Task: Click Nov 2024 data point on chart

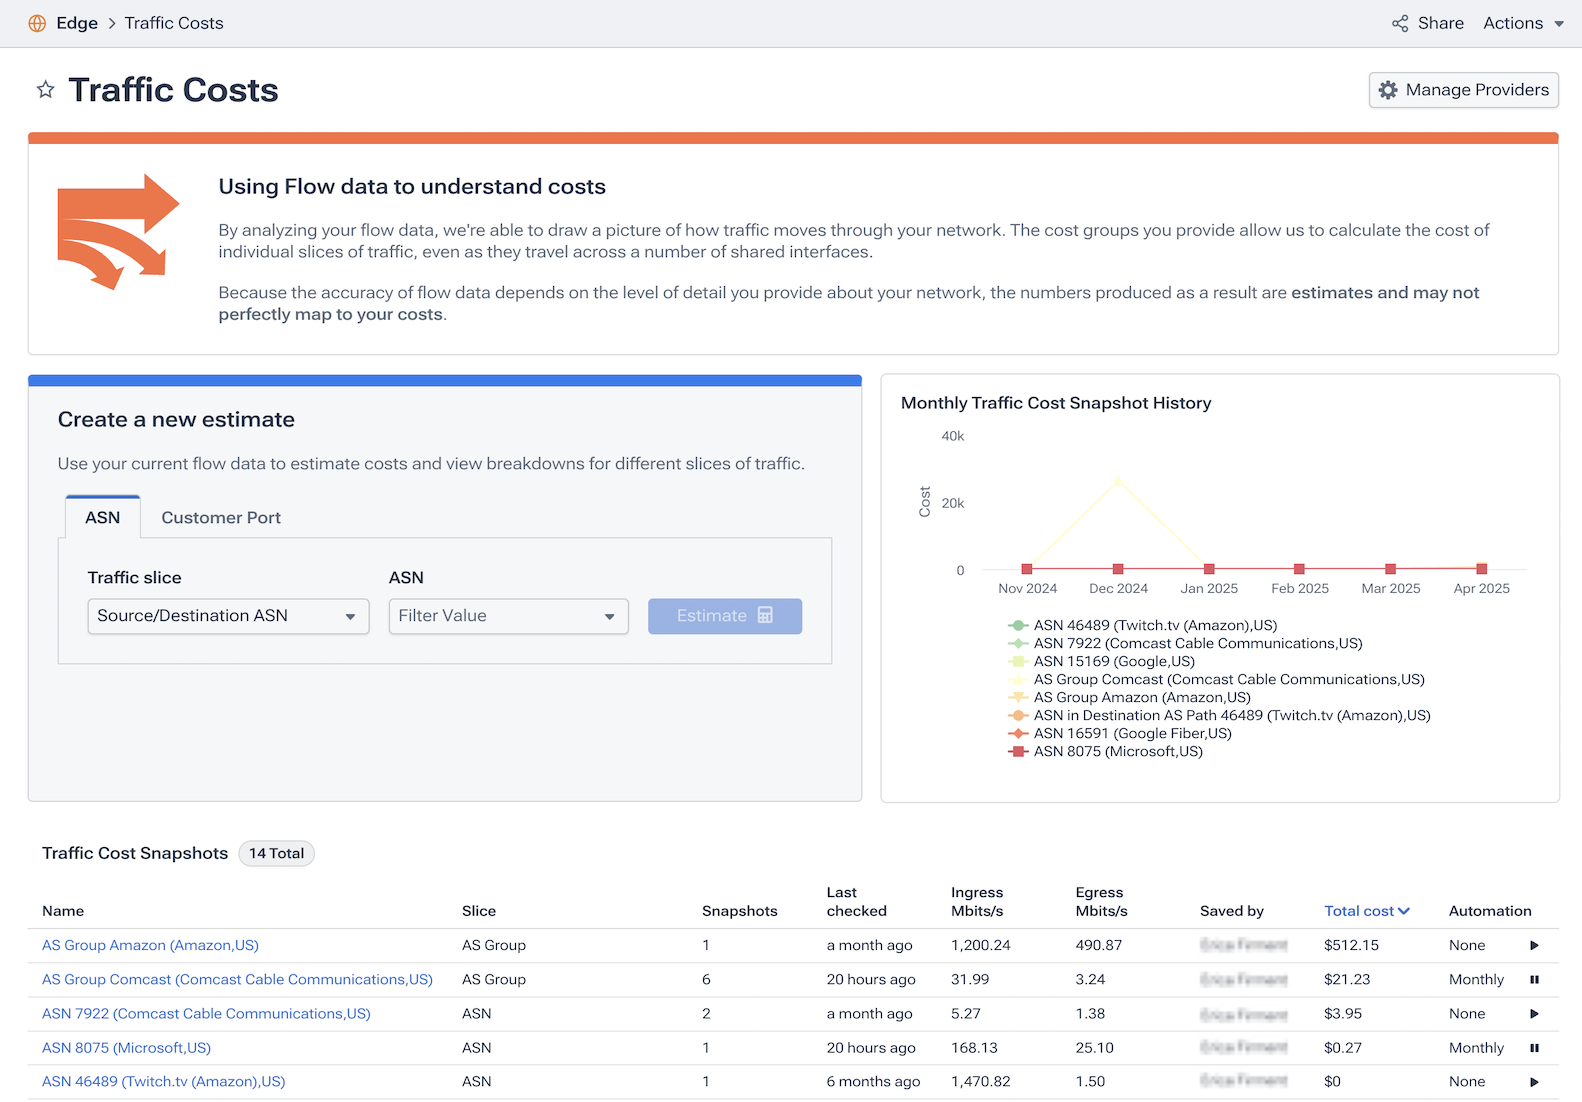Action: [1027, 569]
